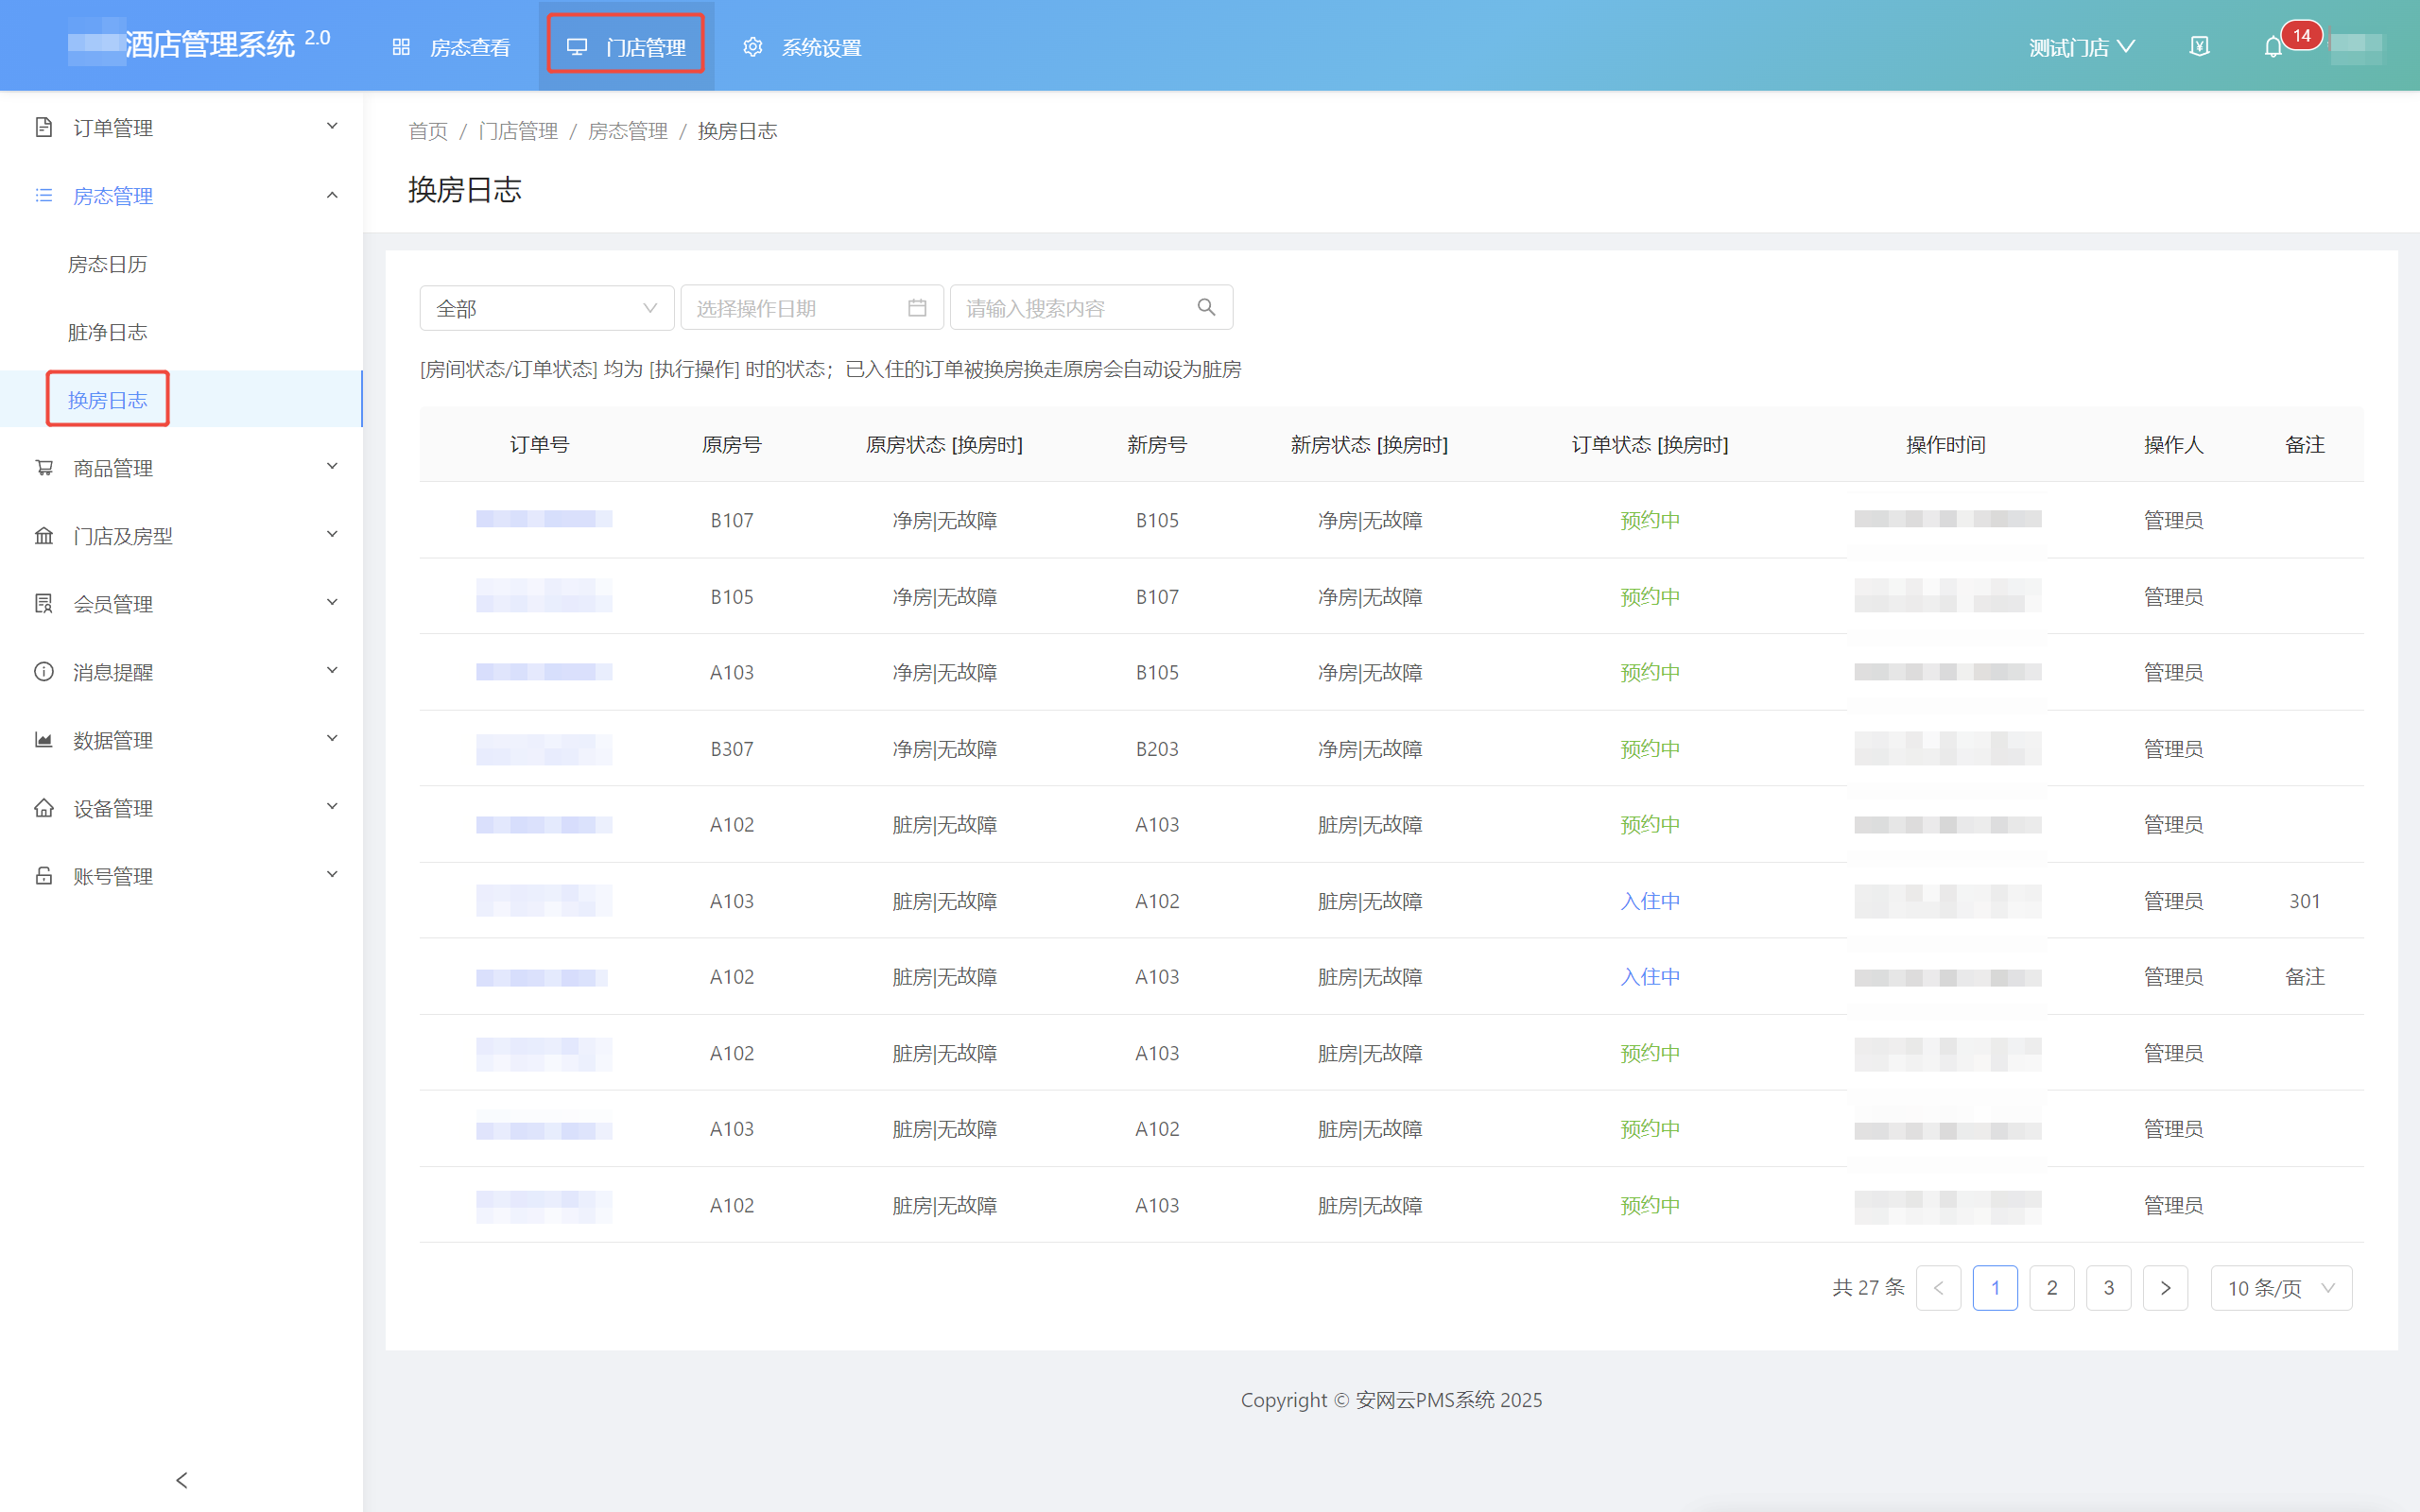
Task: Open 脏净日志 submenu item
Action: pos(107,332)
